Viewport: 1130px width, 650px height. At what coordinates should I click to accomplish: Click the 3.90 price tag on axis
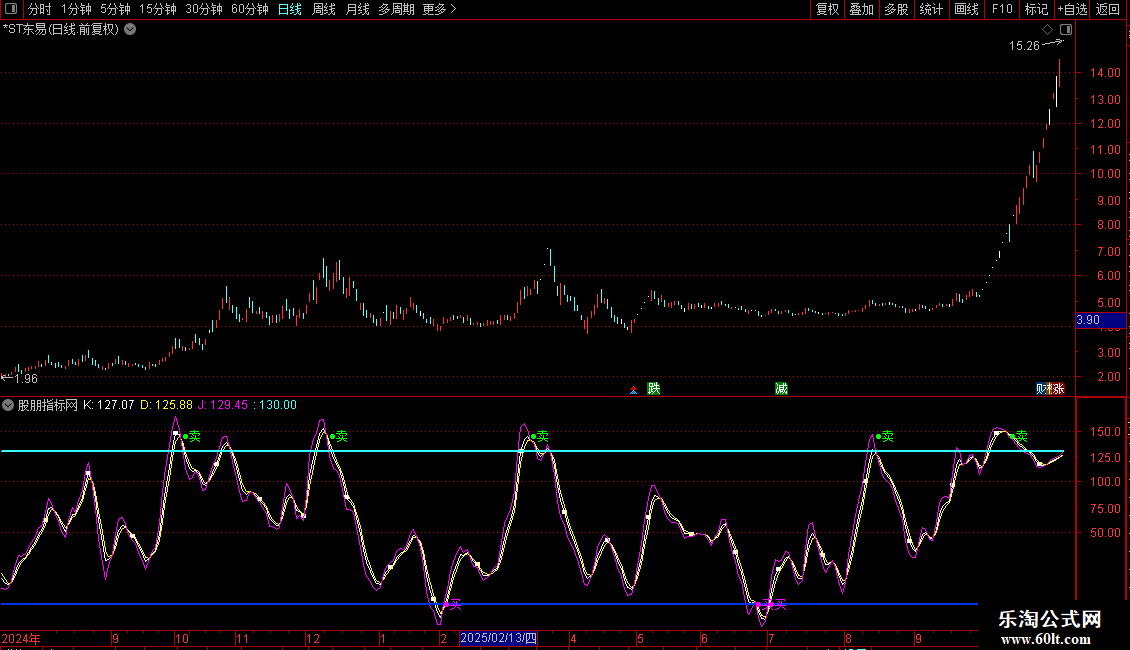tap(1088, 319)
